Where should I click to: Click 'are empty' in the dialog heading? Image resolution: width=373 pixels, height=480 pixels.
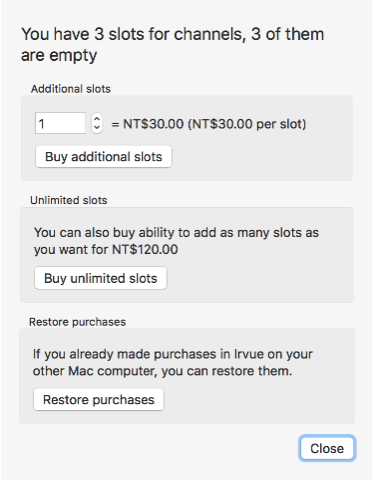[x=59, y=55]
